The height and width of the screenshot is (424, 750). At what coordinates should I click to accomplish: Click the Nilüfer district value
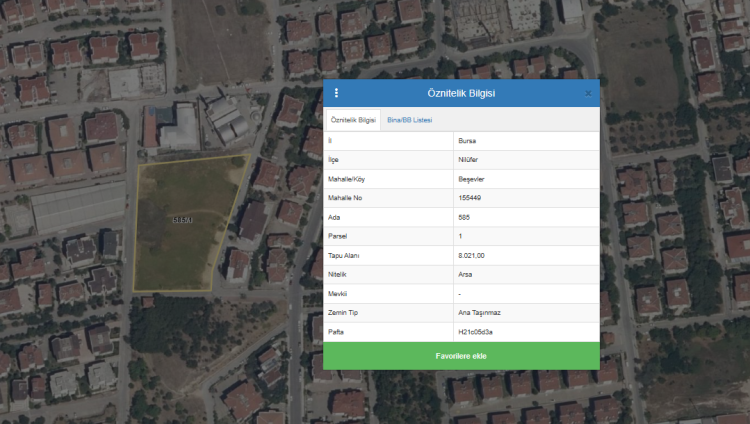(468, 160)
